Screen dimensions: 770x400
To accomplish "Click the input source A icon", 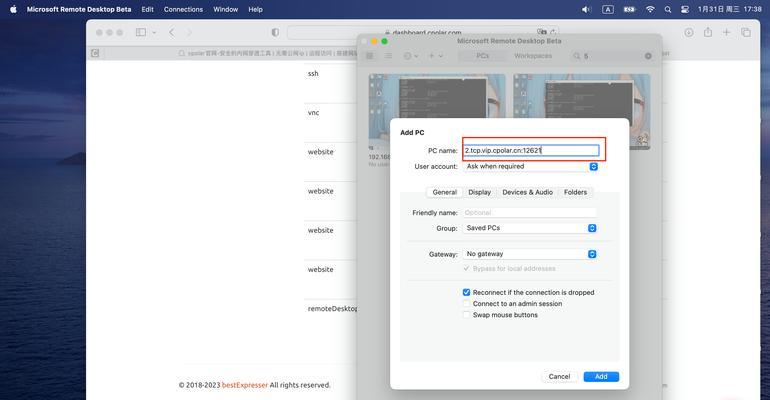I will point(608,9).
